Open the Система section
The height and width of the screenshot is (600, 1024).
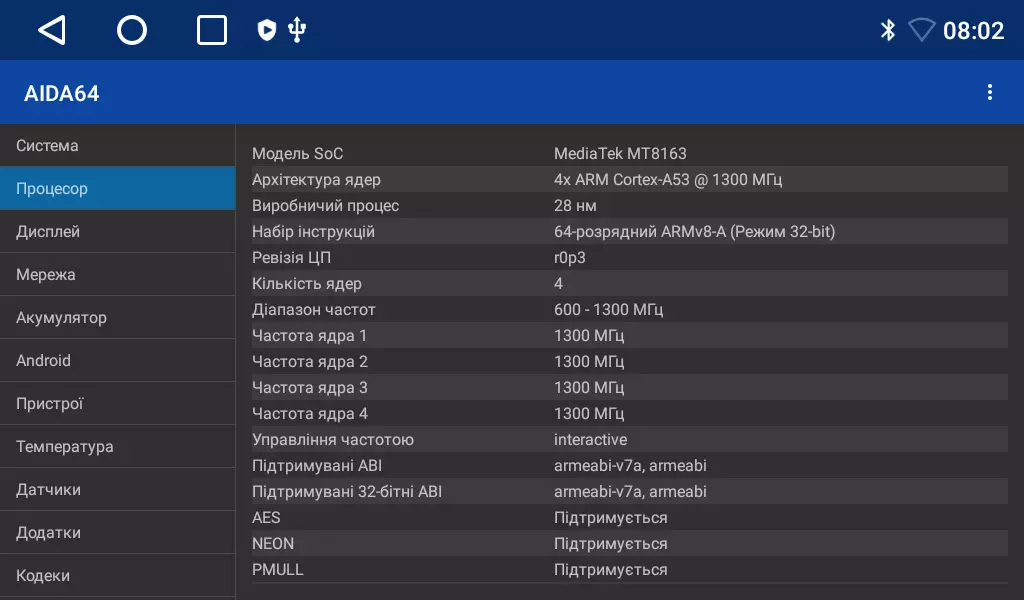click(x=117, y=146)
